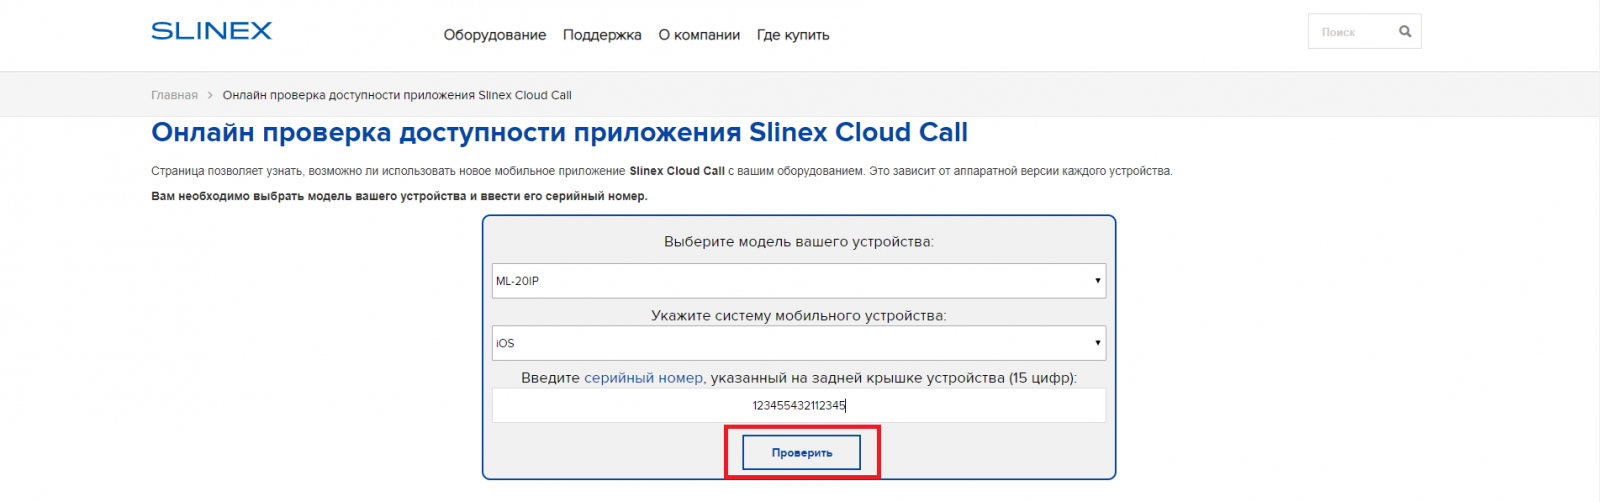Viewport: 1600px width, 502px height.
Task: Open the Оборудование menu
Action: (x=495, y=35)
